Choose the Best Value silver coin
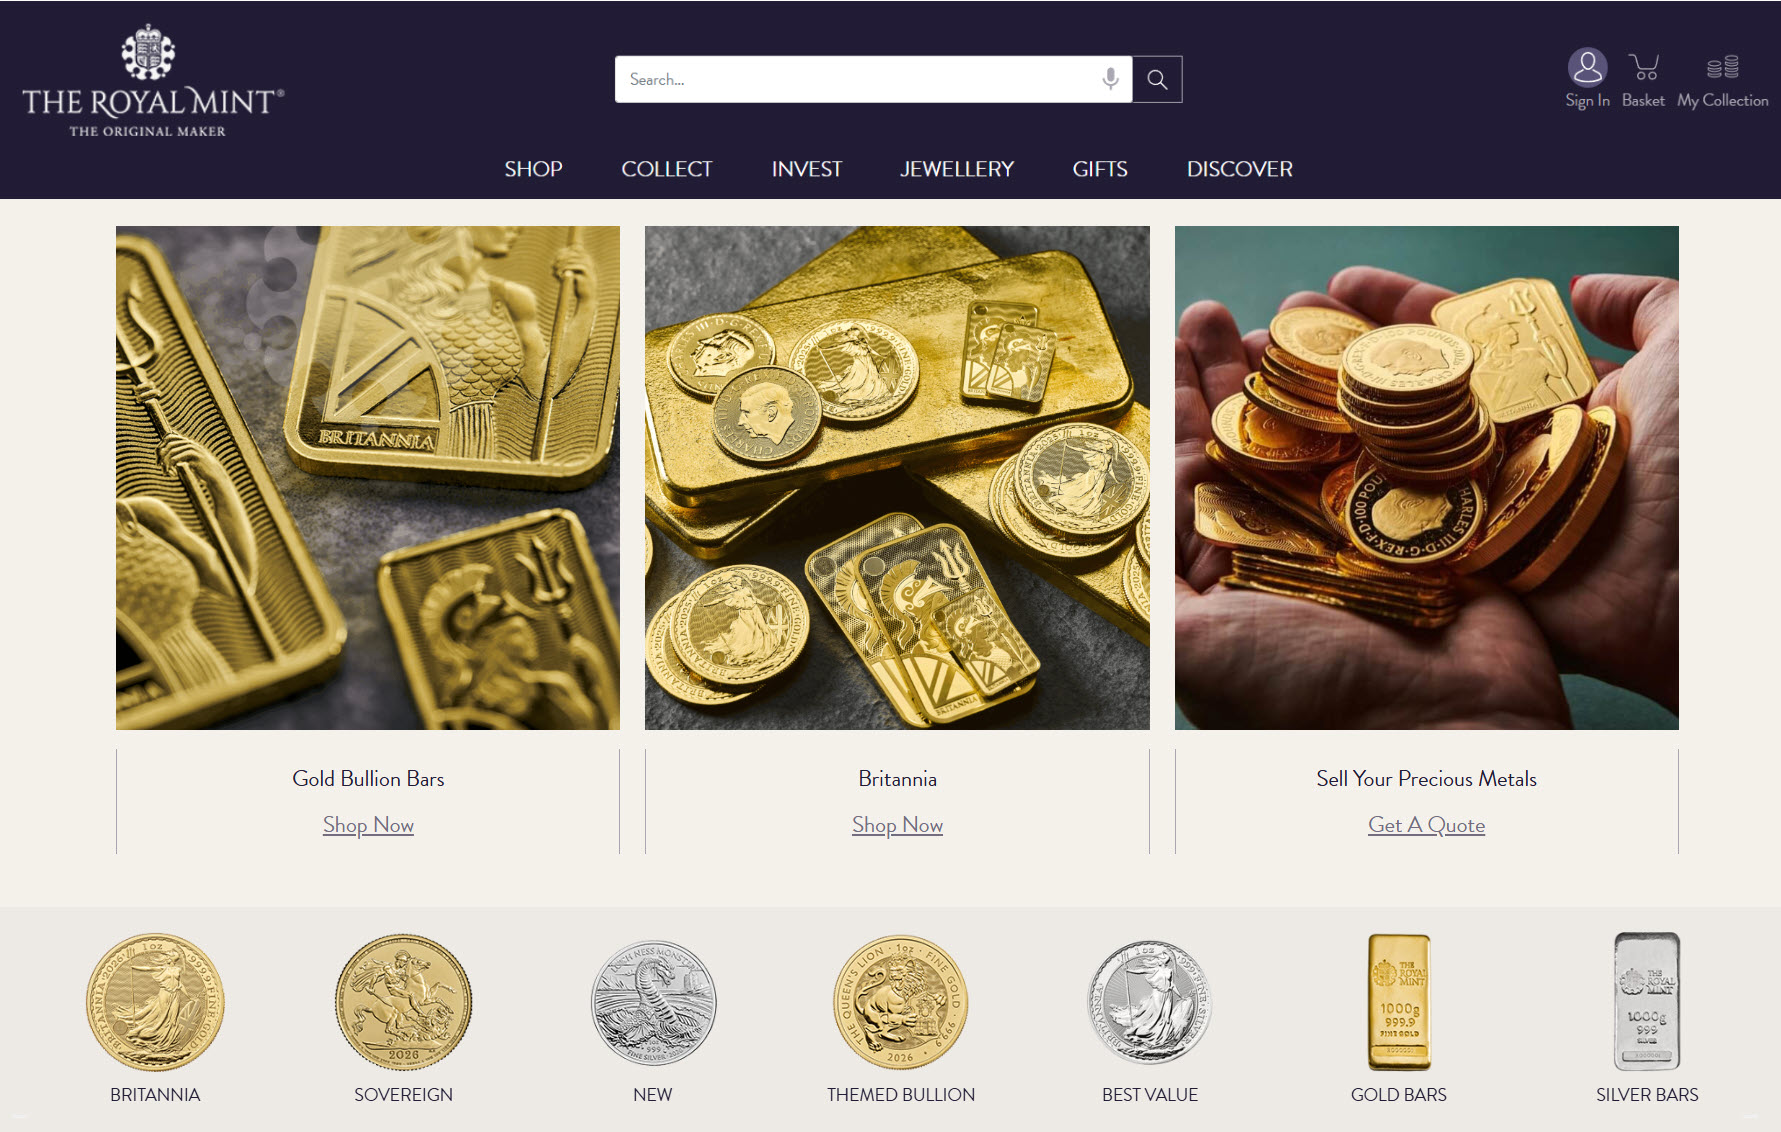This screenshot has height=1132, width=1781. [1149, 1003]
